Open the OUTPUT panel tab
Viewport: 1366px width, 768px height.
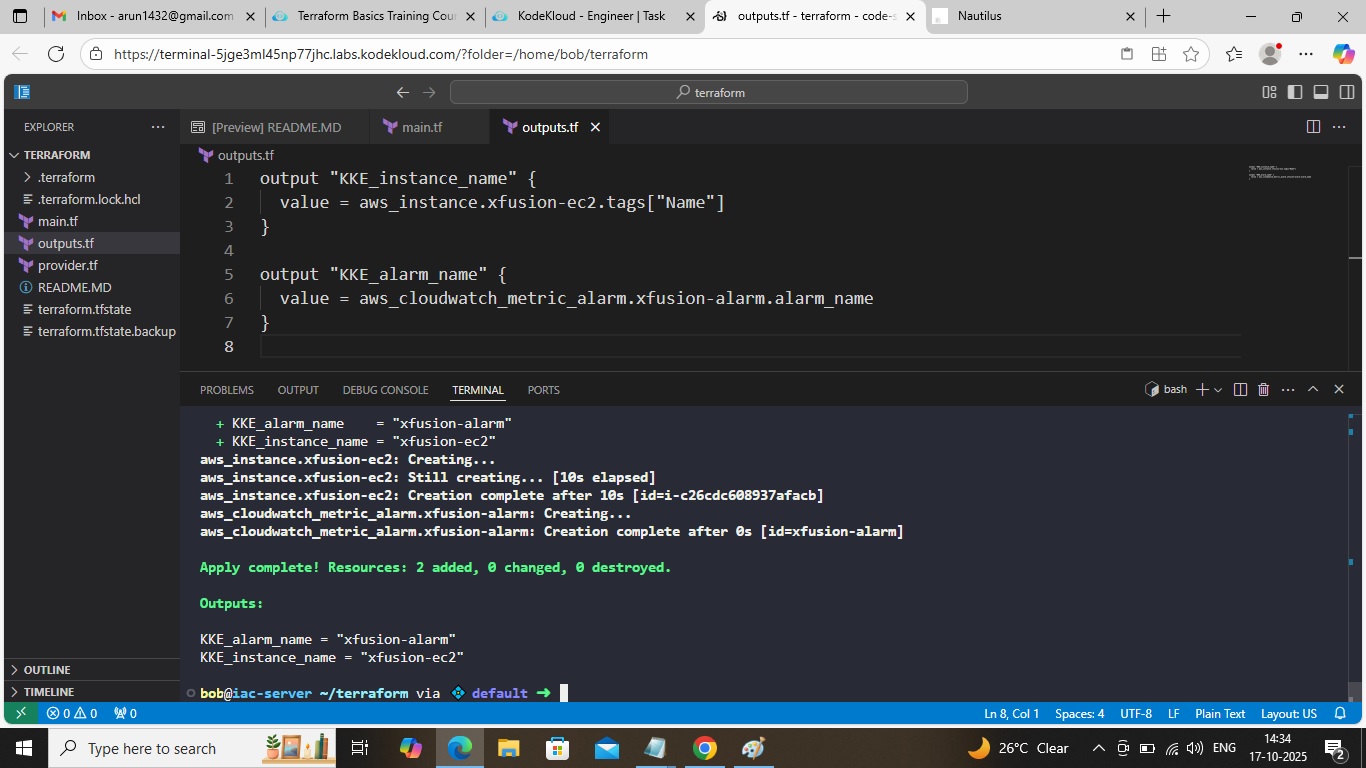pos(298,390)
